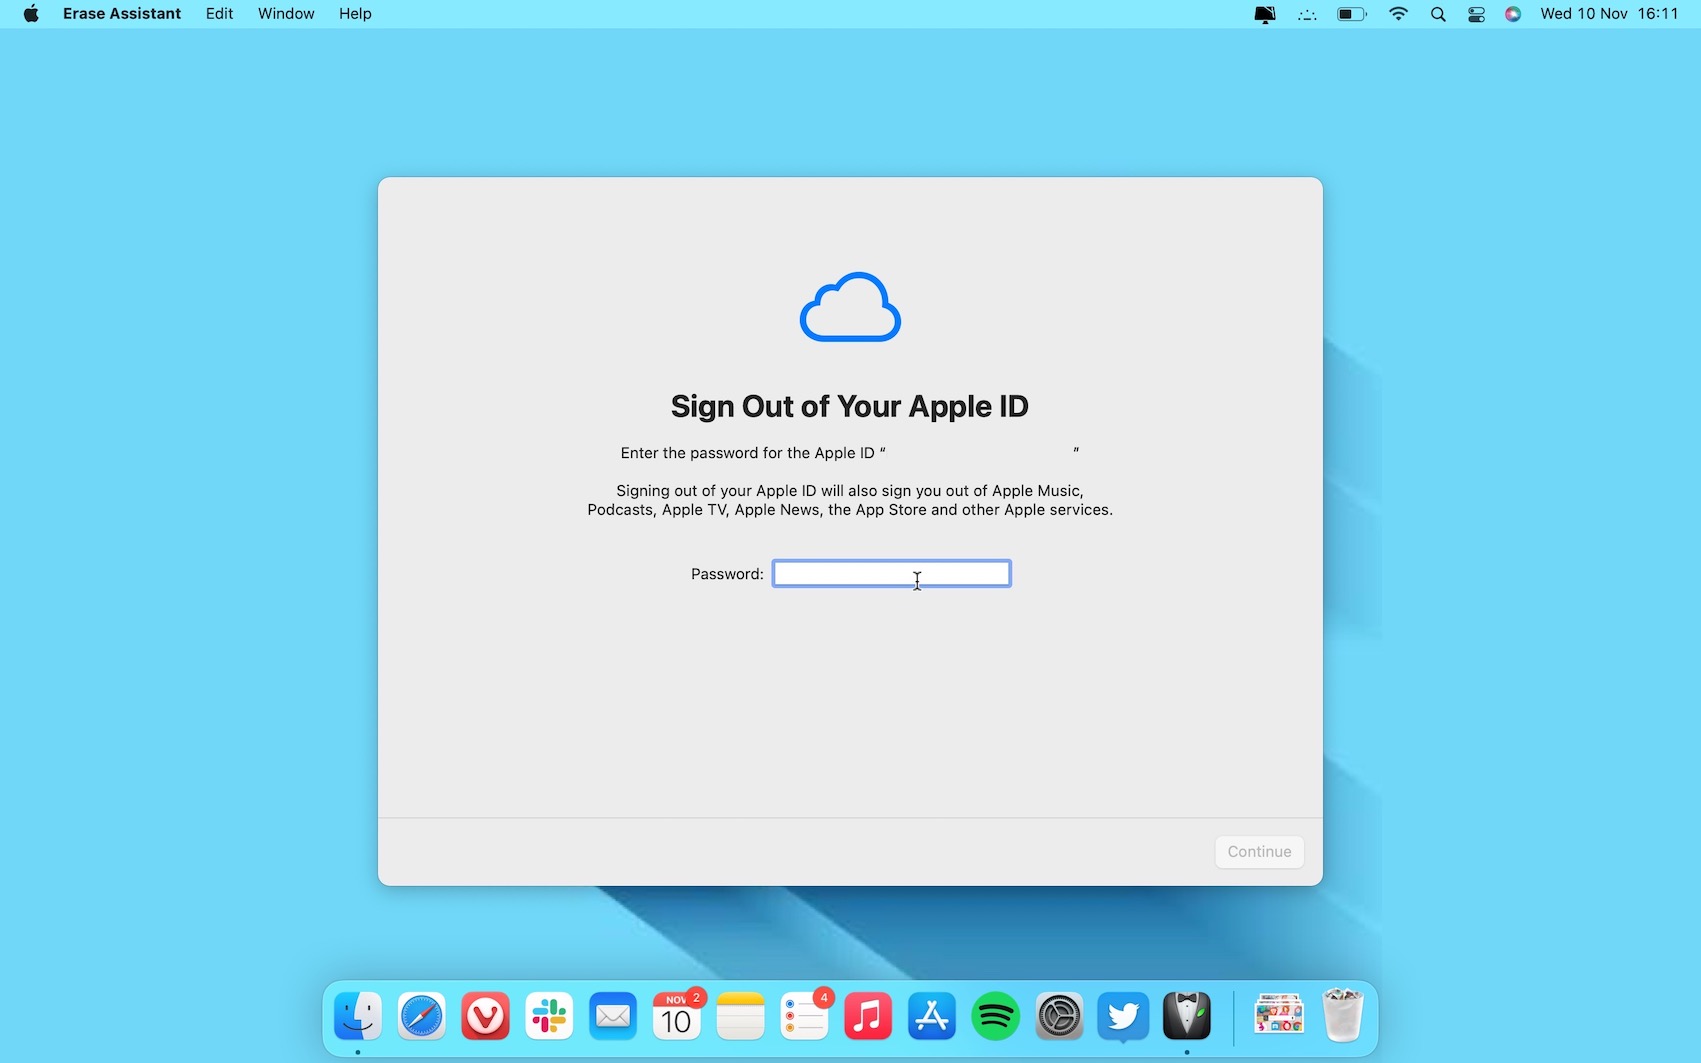
Task: Open Slack from the Dock
Action: 548,1015
